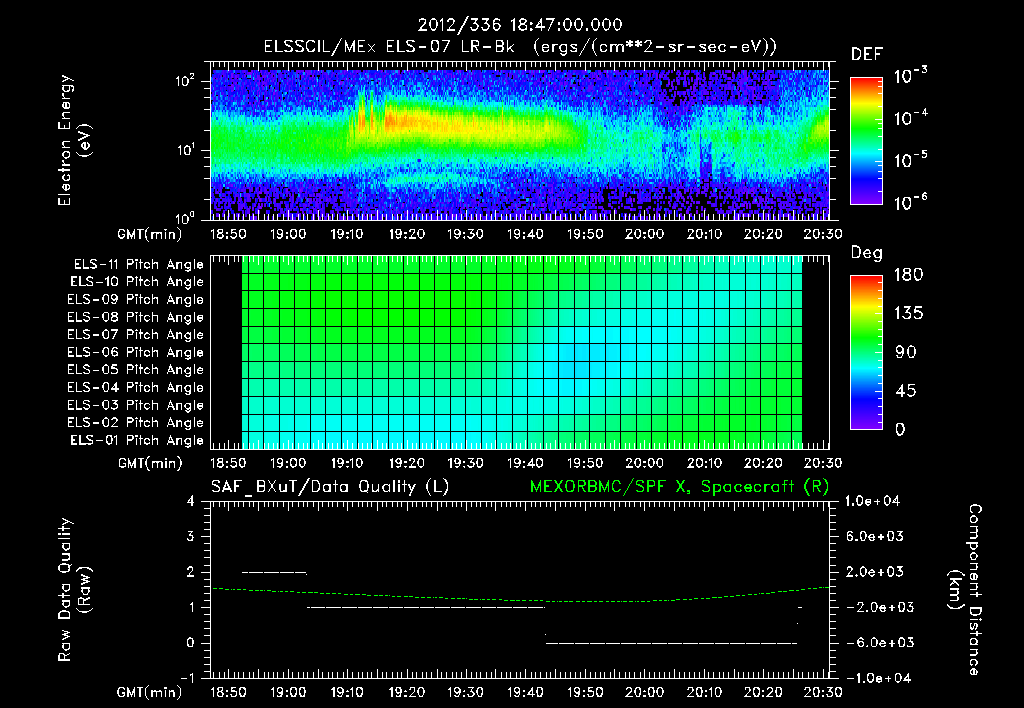Click the 135 tick on Deg scale
This screenshot has height=708, width=1024.
908,314
